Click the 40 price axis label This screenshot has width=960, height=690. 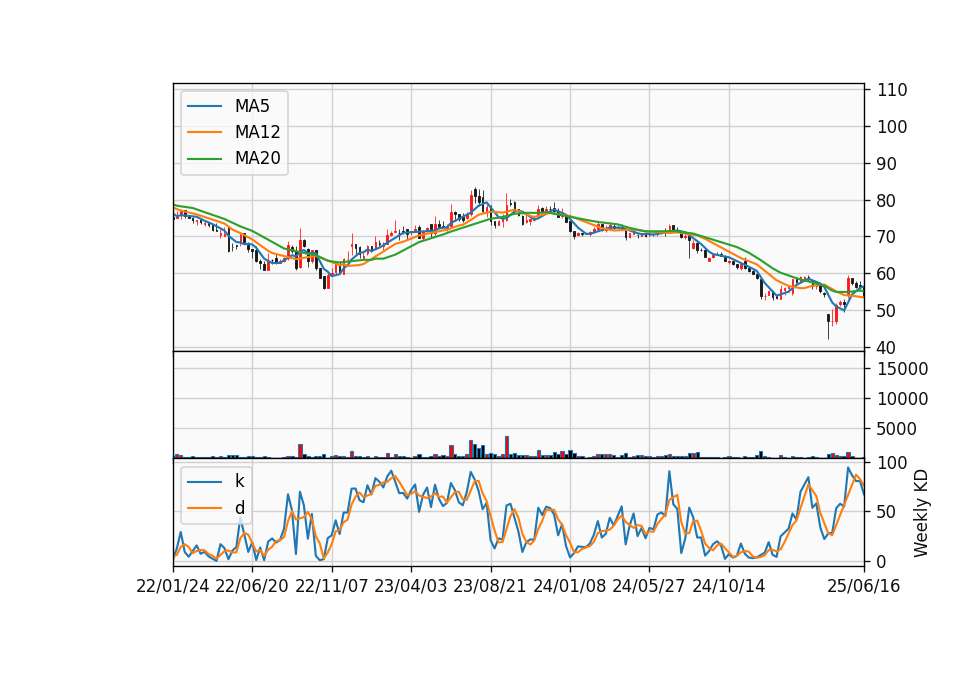click(887, 348)
